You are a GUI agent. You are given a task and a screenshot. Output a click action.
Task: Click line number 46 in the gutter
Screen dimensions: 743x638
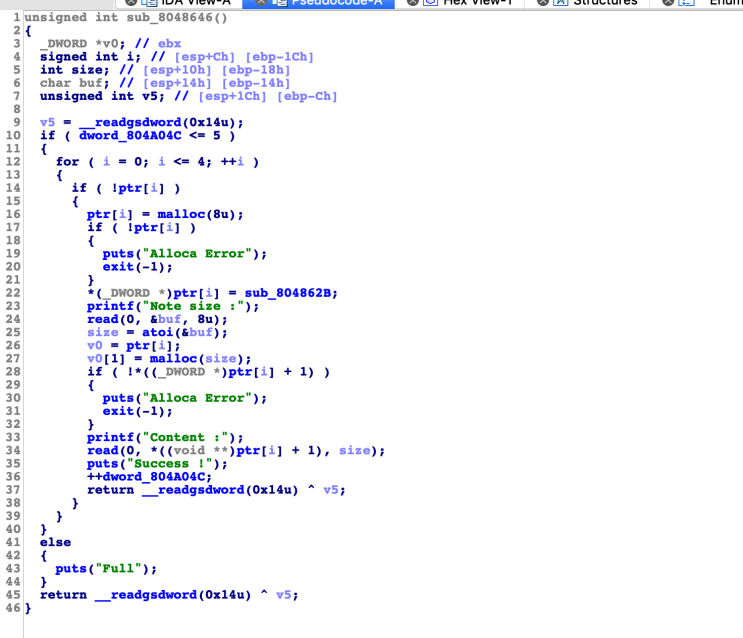(13, 608)
